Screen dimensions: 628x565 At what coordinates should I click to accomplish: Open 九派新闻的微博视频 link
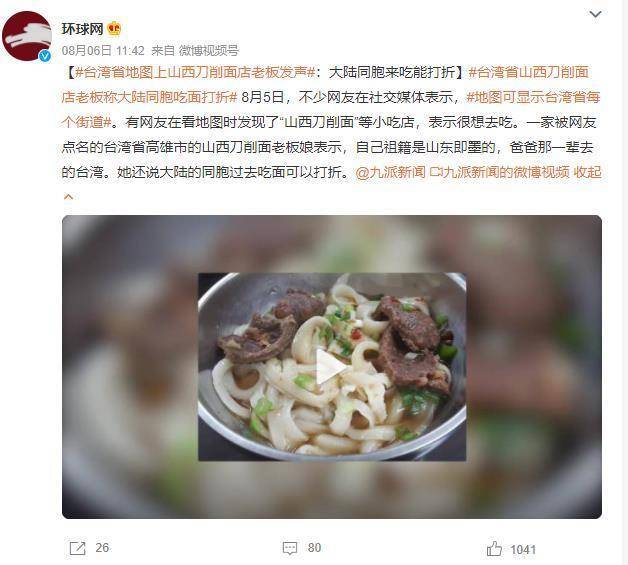pos(499,172)
